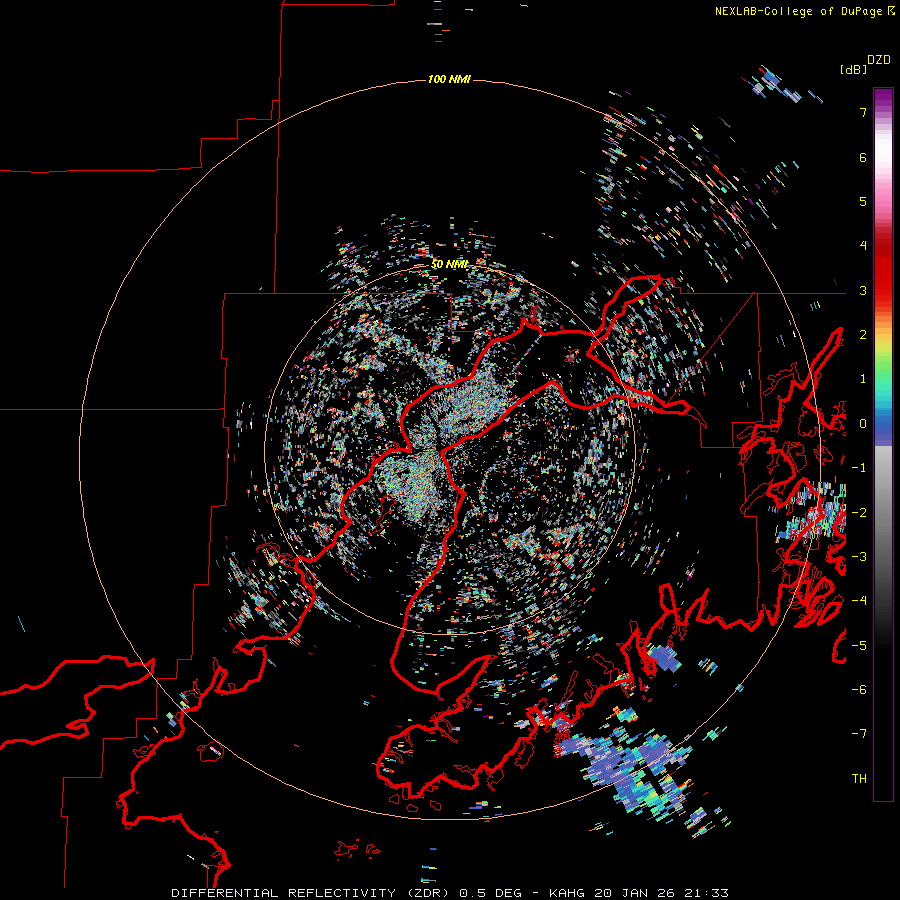Click the TH threshold label on legend

click(x=859, y=778)
